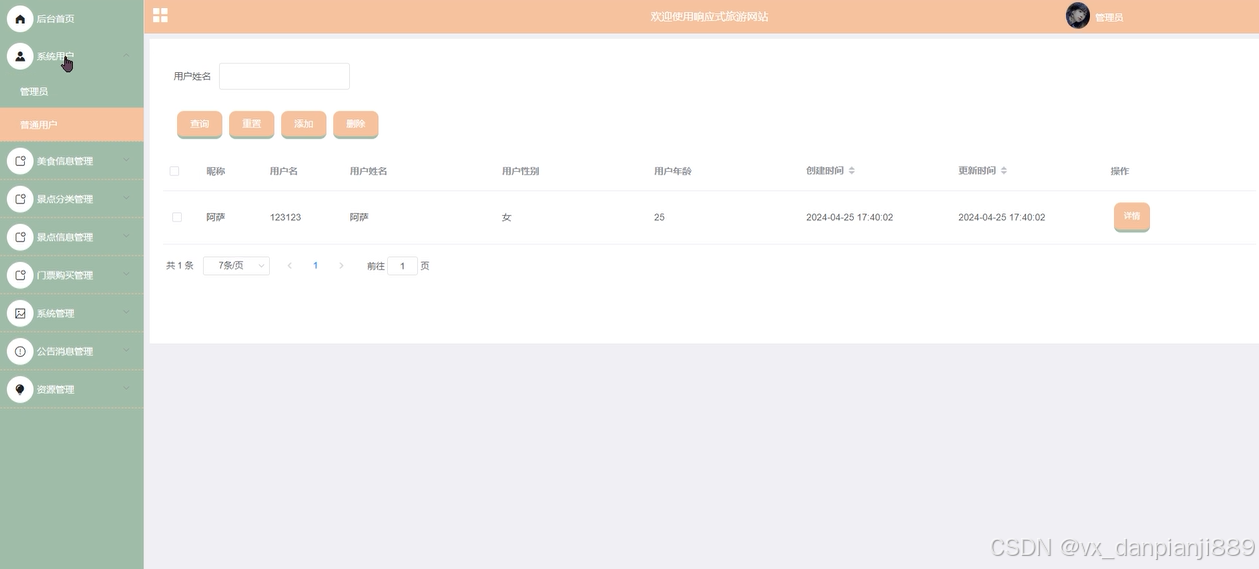Click the 前往 page number input
Image resolution: width=1259 pixels, height=569 pixels.
(x=402, y=266)
